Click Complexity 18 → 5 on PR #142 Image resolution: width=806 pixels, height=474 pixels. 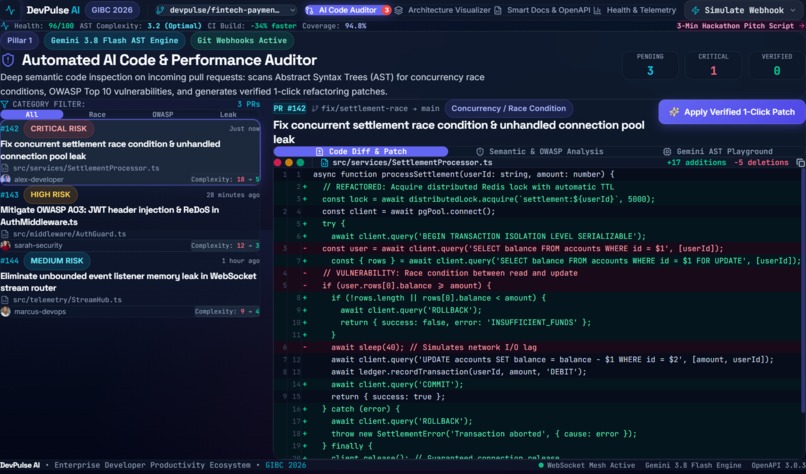click(225, 179)
